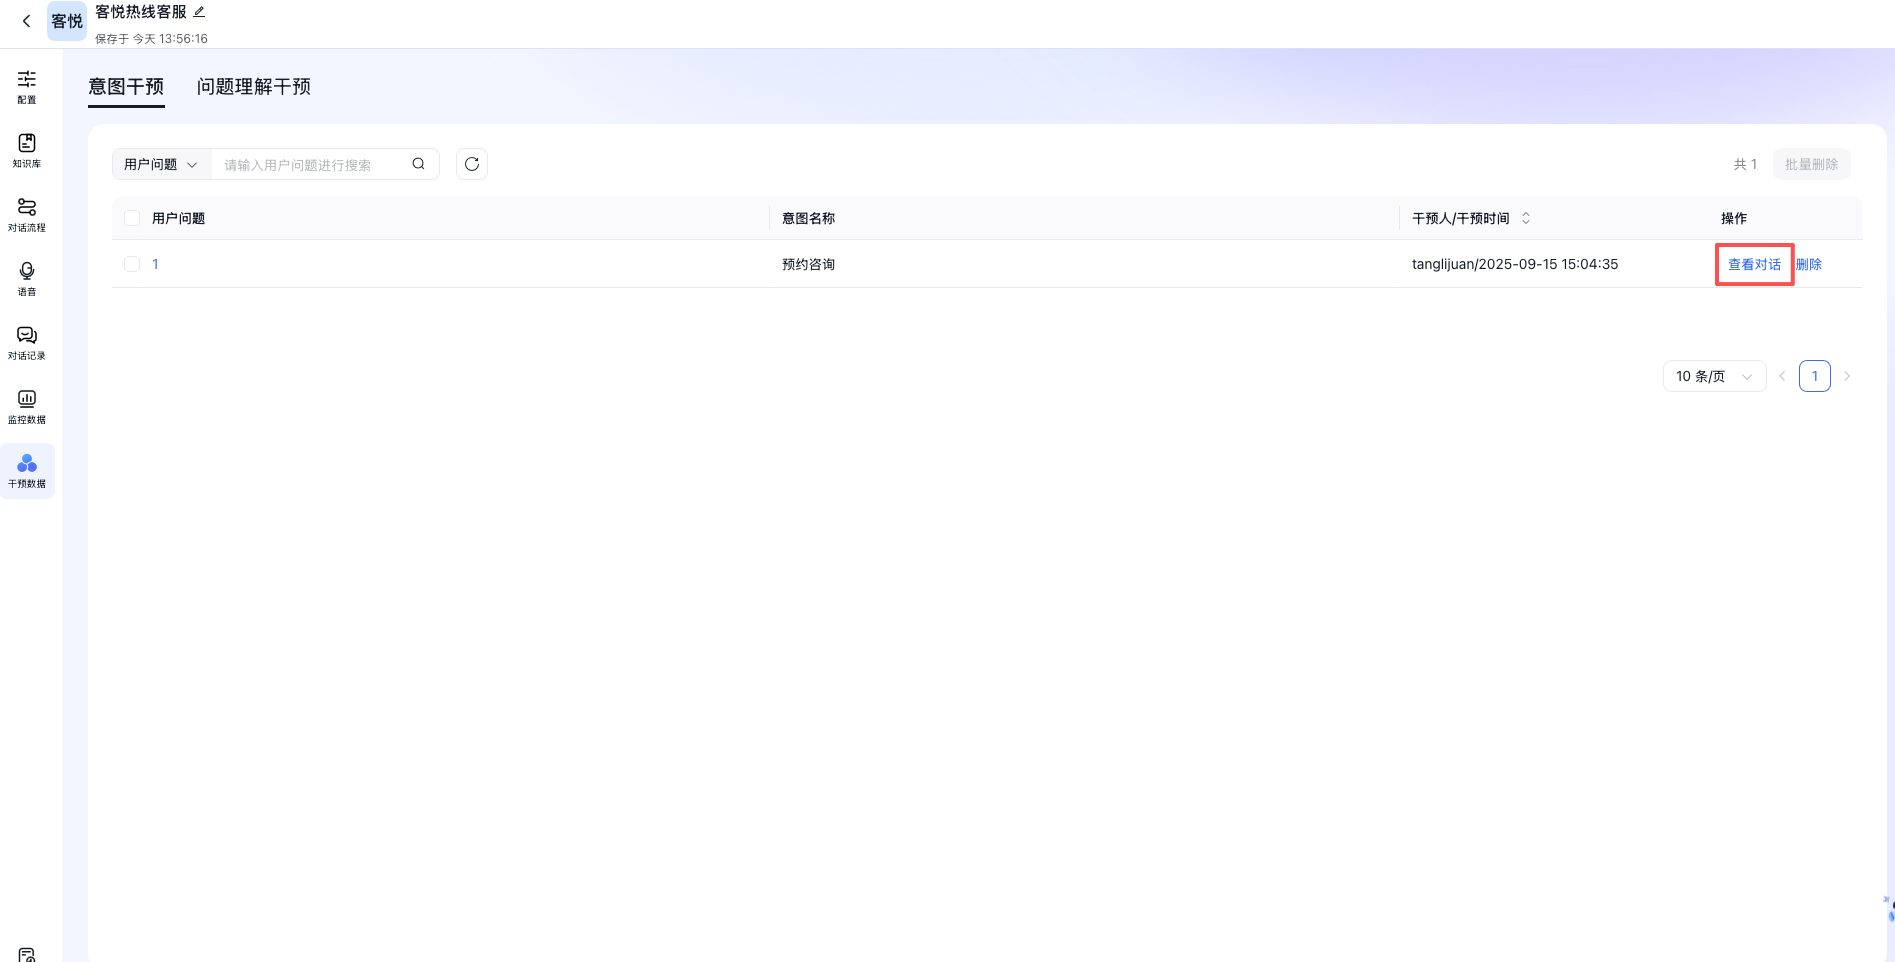The image size is (1895, 962).
Task: Open 监控数据 monitoring data icon
Action: (27, 406)
